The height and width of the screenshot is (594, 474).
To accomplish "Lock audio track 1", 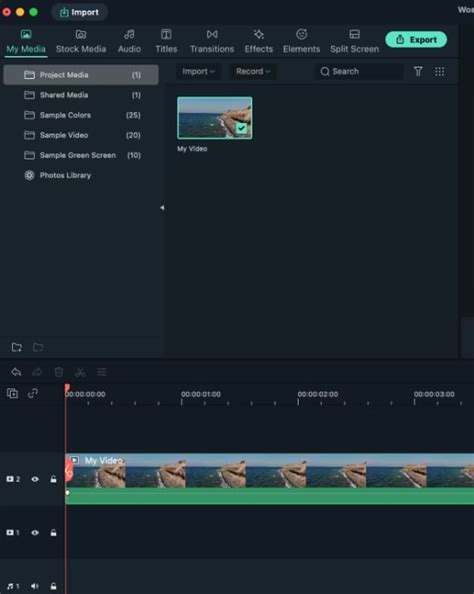I will point(53,586).
